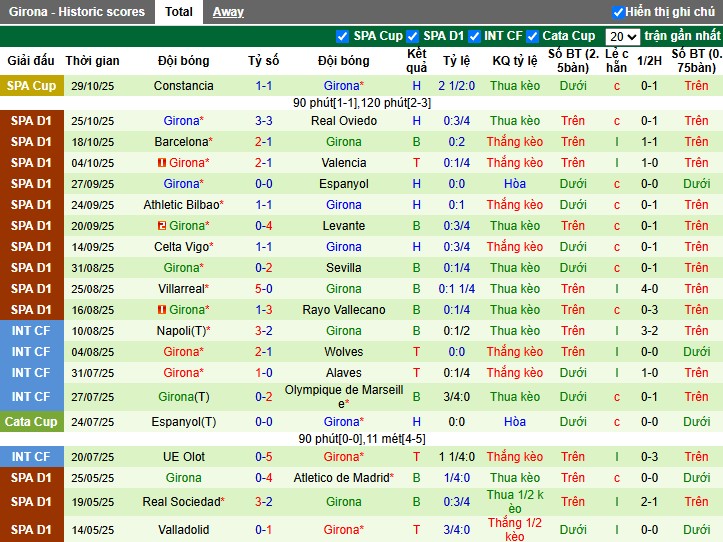Open Real Oviedo team link

[x=344, y=121]
